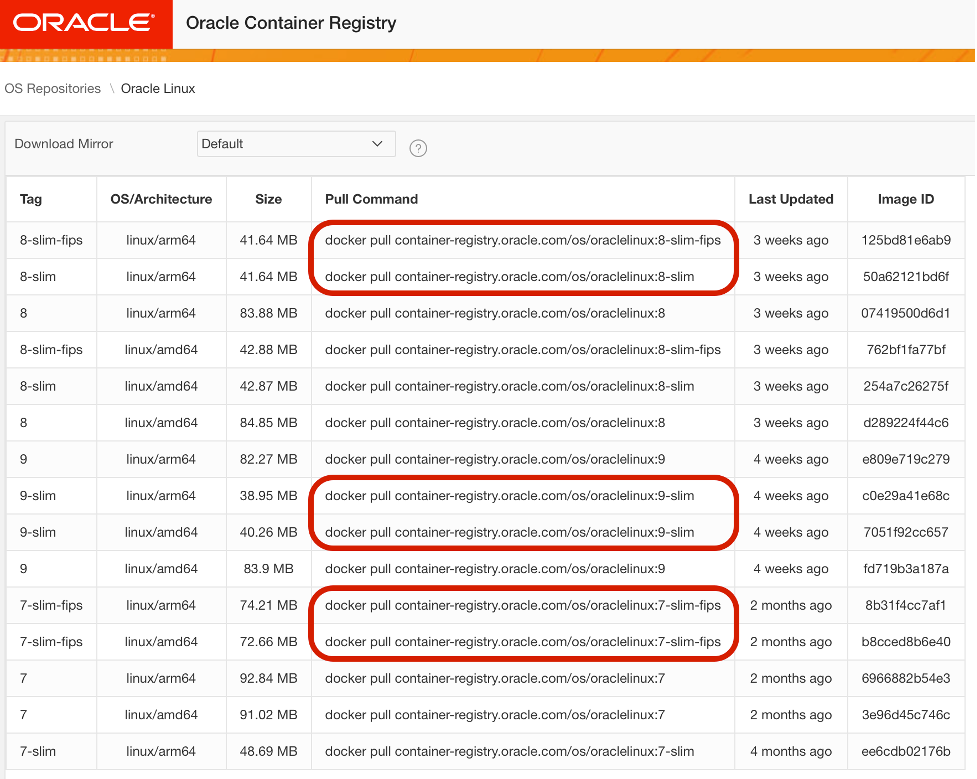Click image ID 762bf1fa77bf
The height and width of the screenshot is (779, 977).
906,350
